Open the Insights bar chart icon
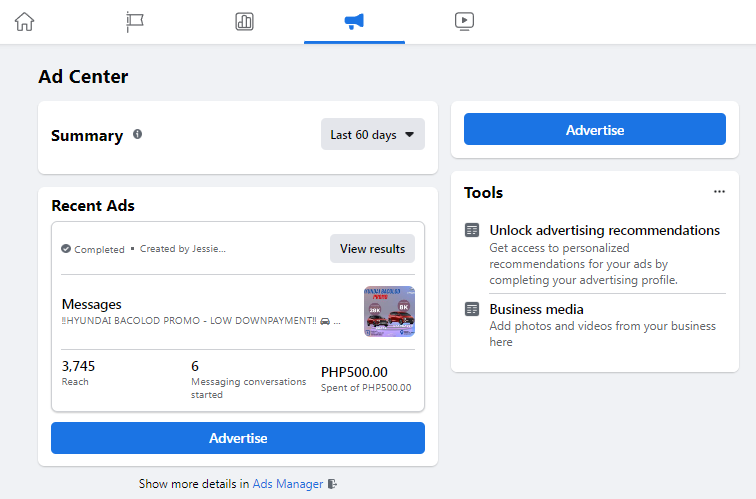The image size is (756, 499). [244, 21]
